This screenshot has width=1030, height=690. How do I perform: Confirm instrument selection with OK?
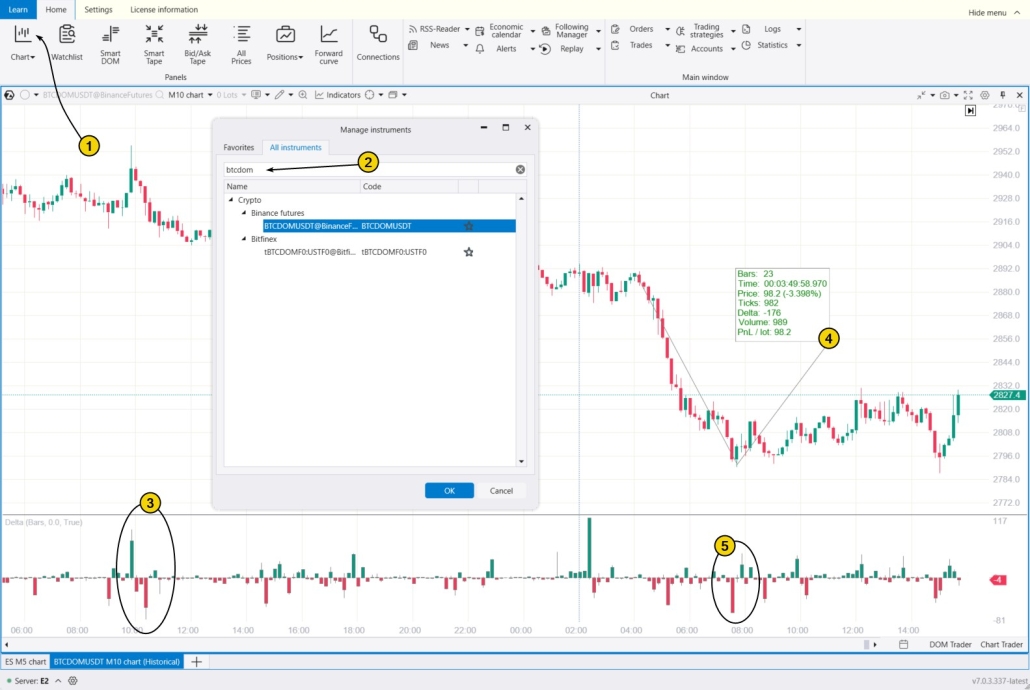448,490
